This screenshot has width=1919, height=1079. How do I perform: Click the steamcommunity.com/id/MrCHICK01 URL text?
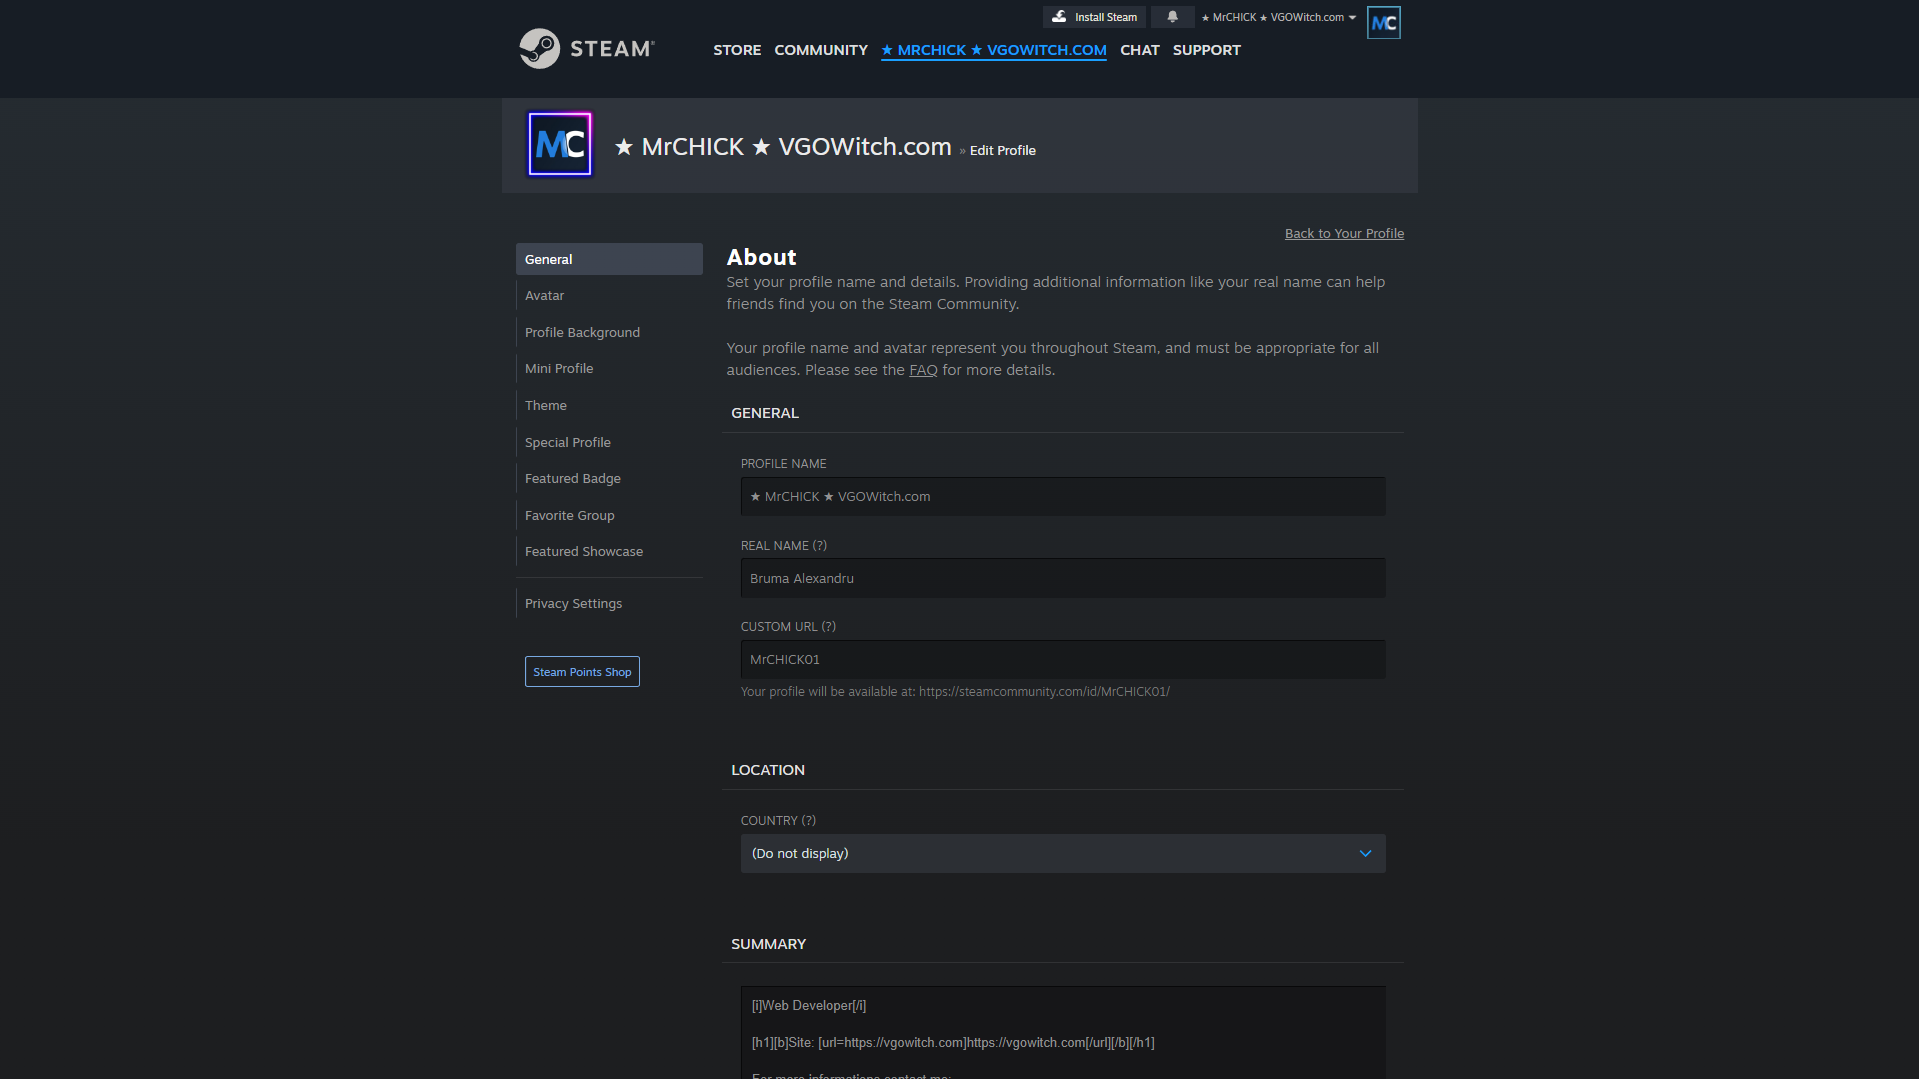pyautogui.click(x=1044, y=692)
